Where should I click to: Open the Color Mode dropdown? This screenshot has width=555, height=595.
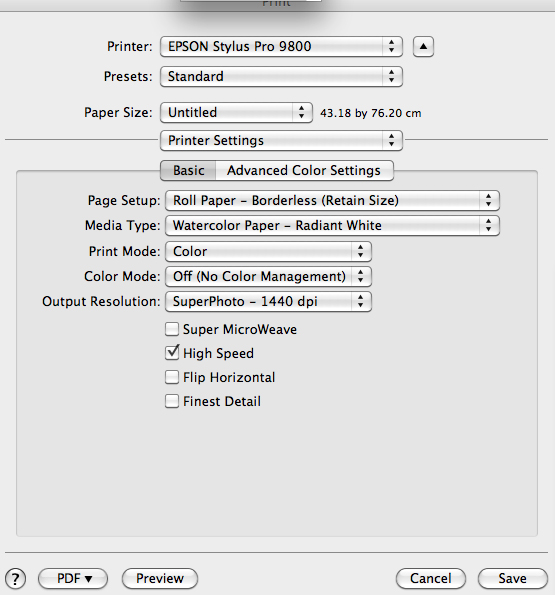(268, 277)
